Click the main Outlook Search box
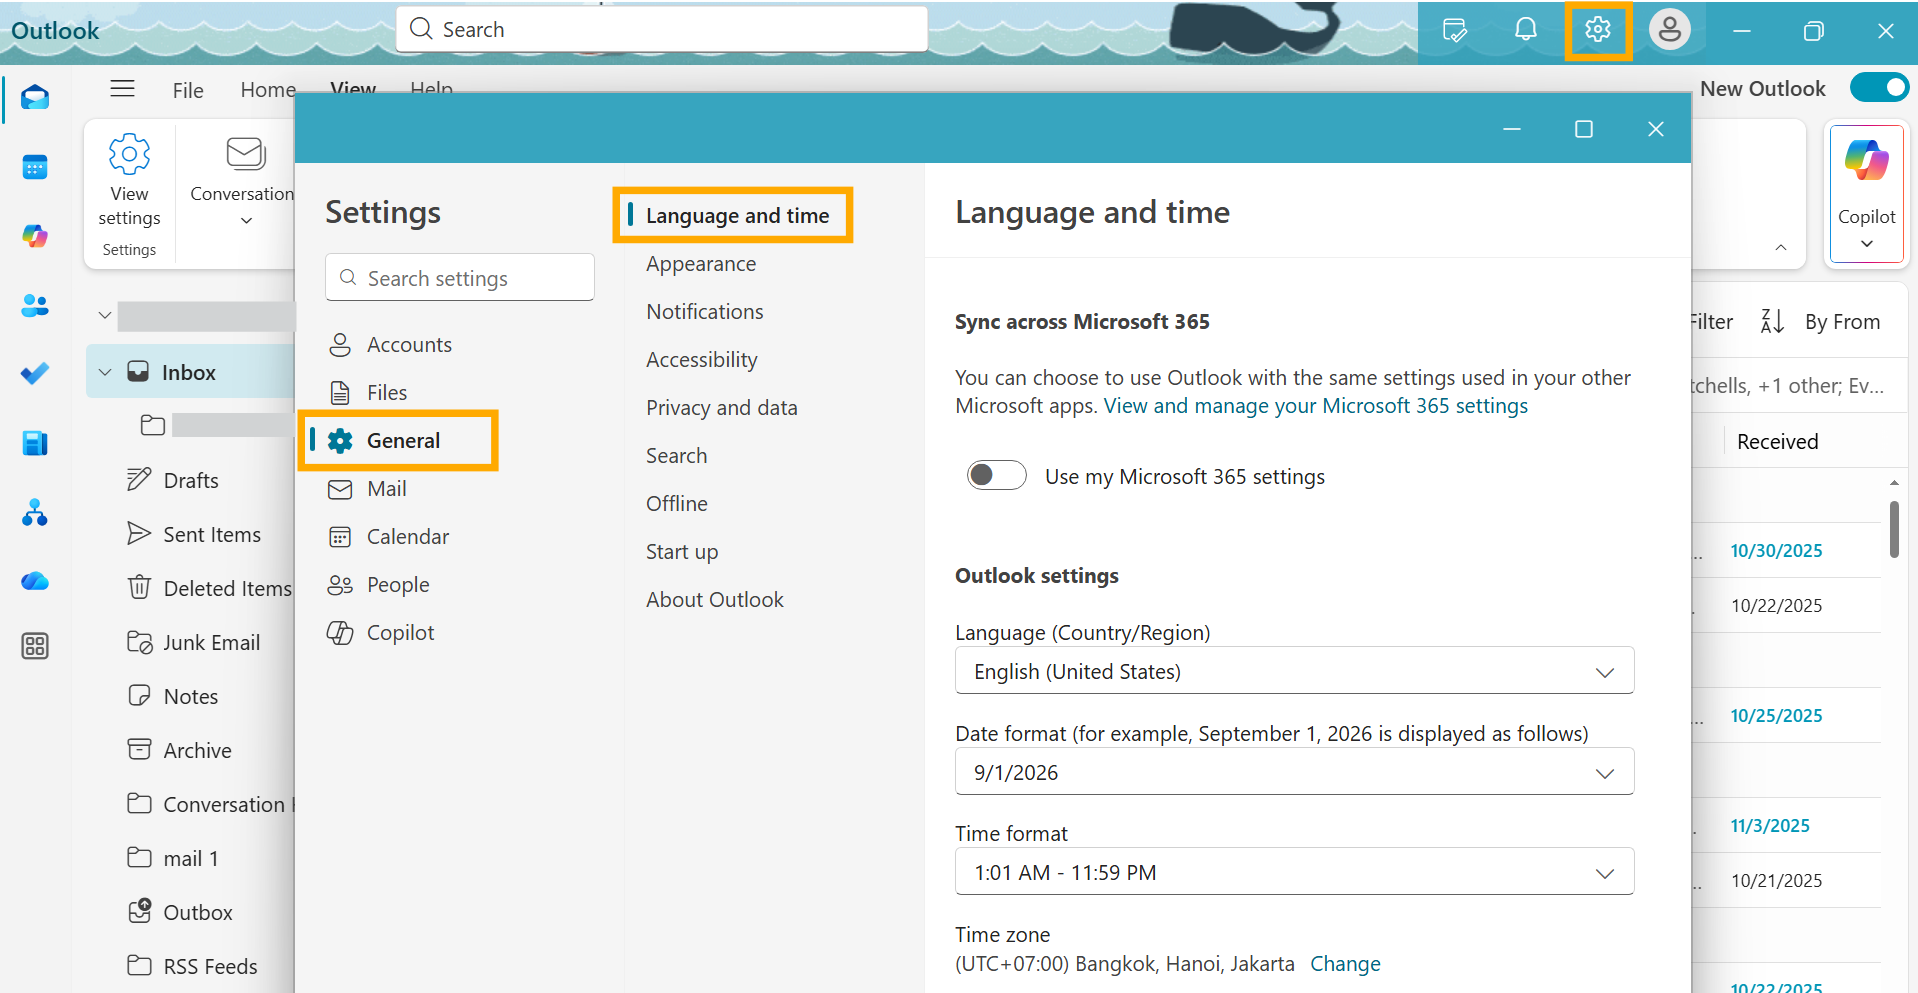 click(662, 29)
